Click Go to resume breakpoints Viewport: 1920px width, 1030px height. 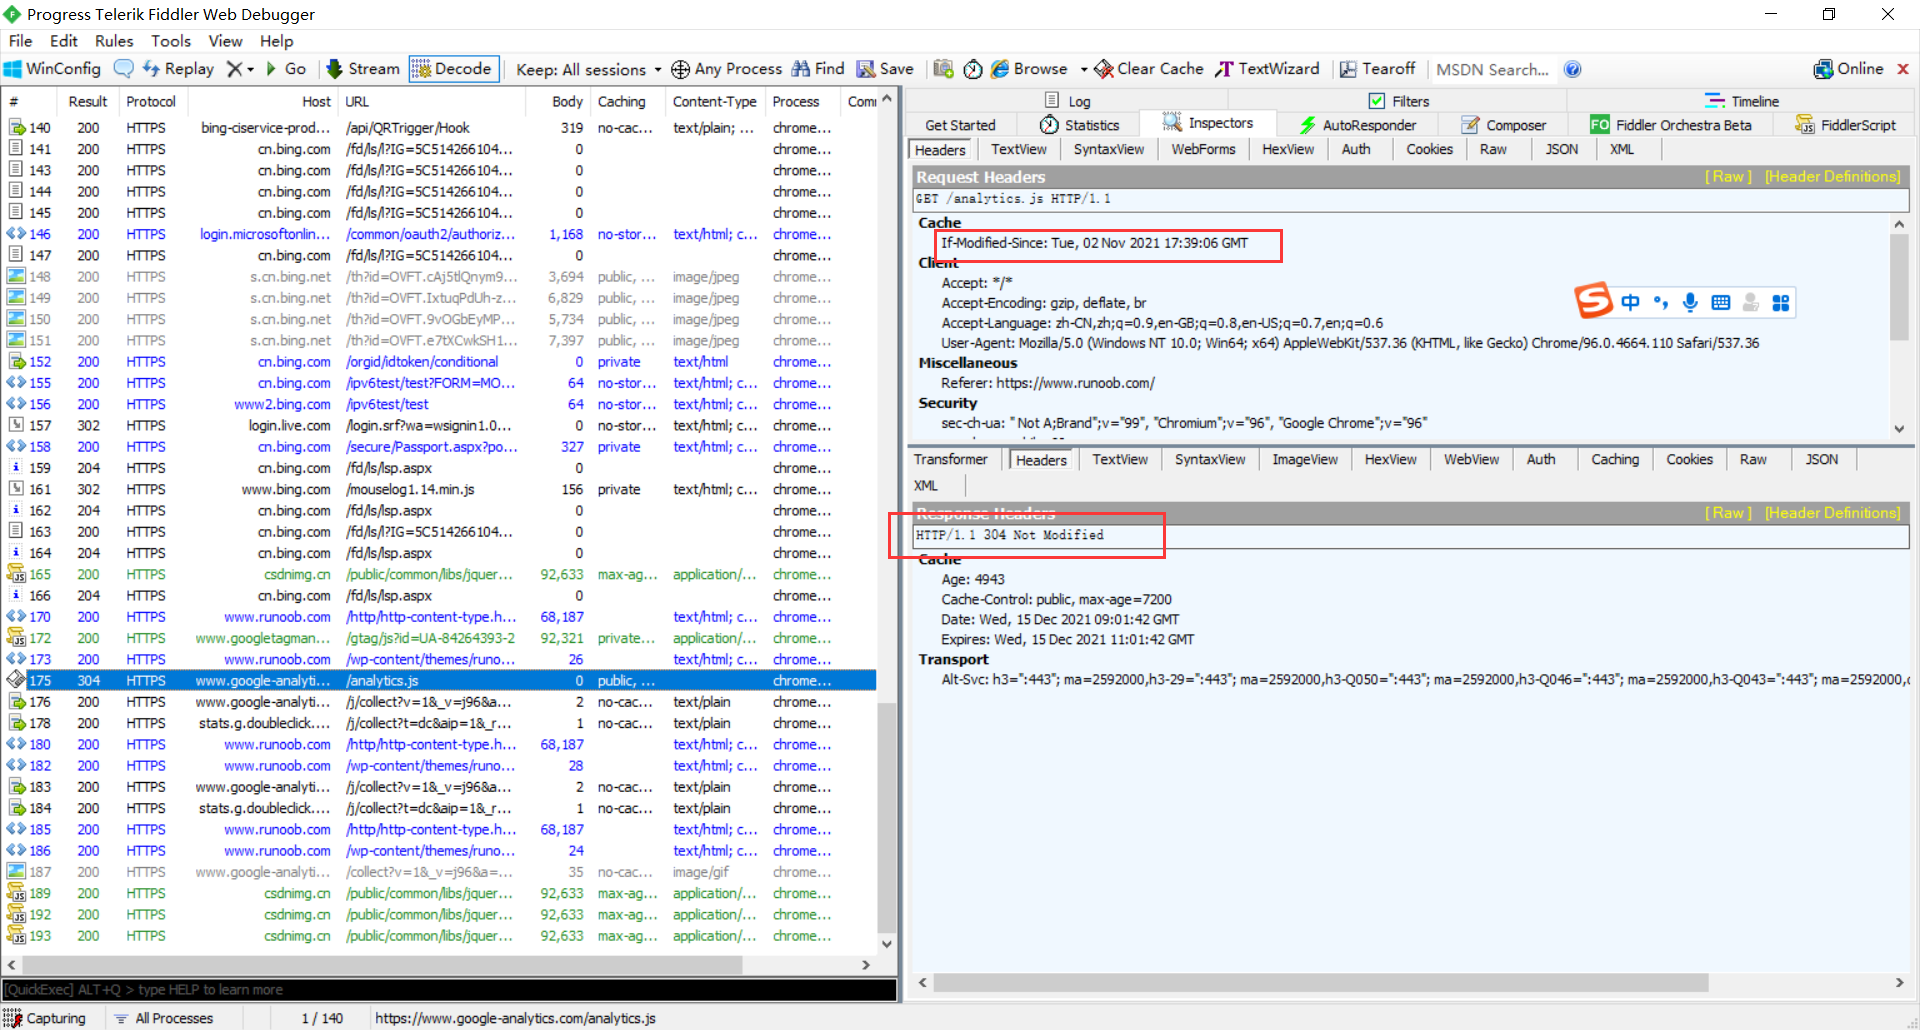tap(286, 69)
